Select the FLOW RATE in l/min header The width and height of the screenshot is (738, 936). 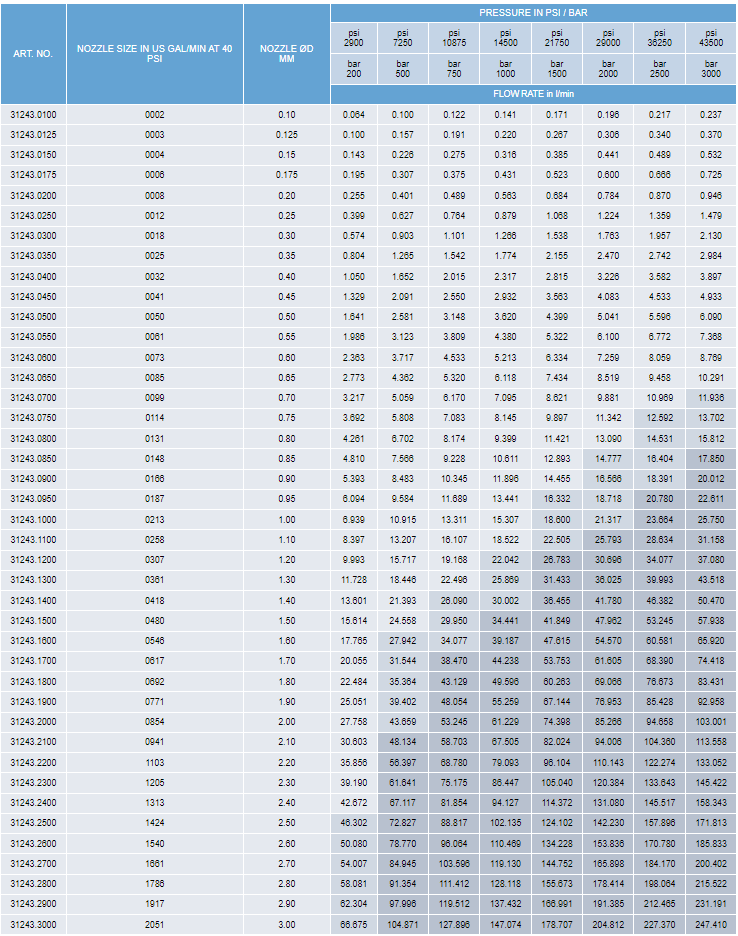coord(533,94)
